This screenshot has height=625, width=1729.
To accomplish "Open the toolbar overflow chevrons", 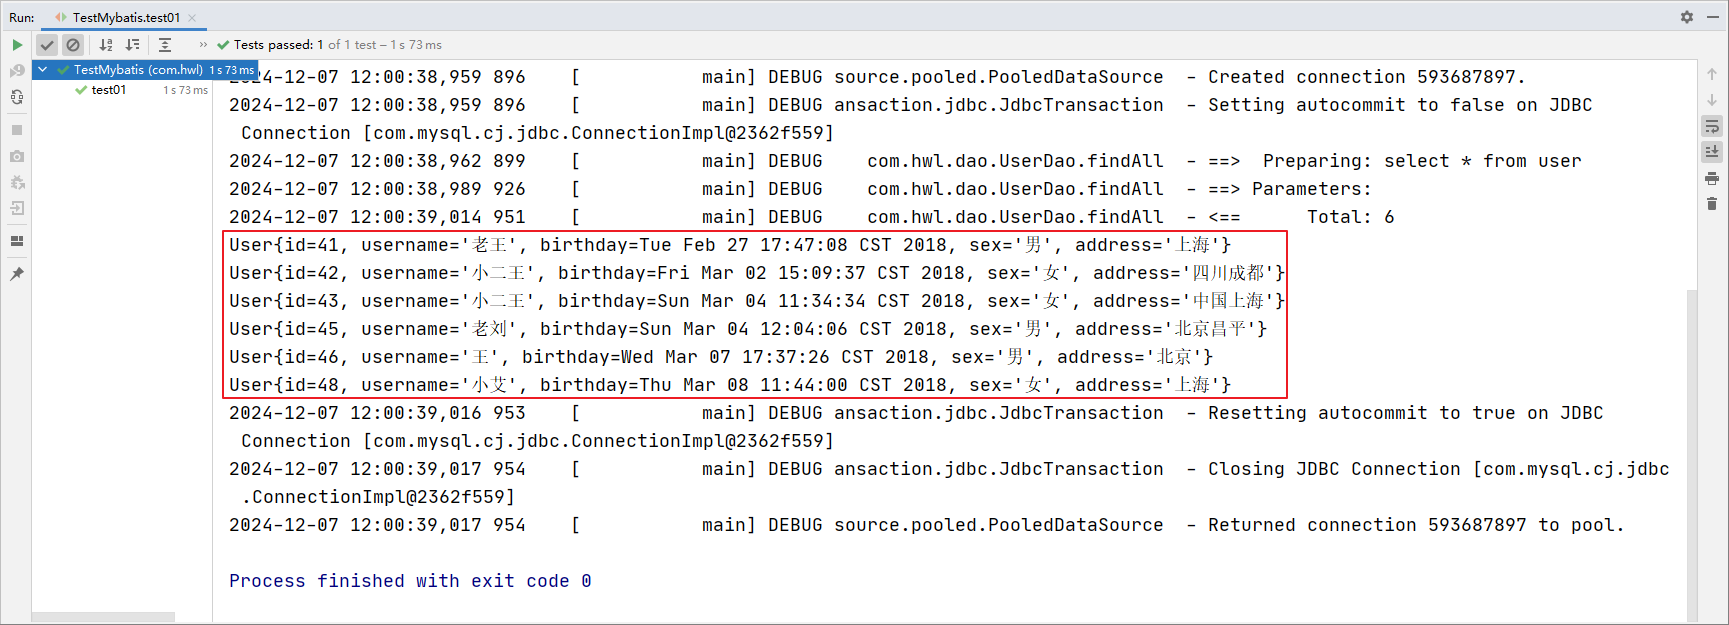I will (203, 45).
